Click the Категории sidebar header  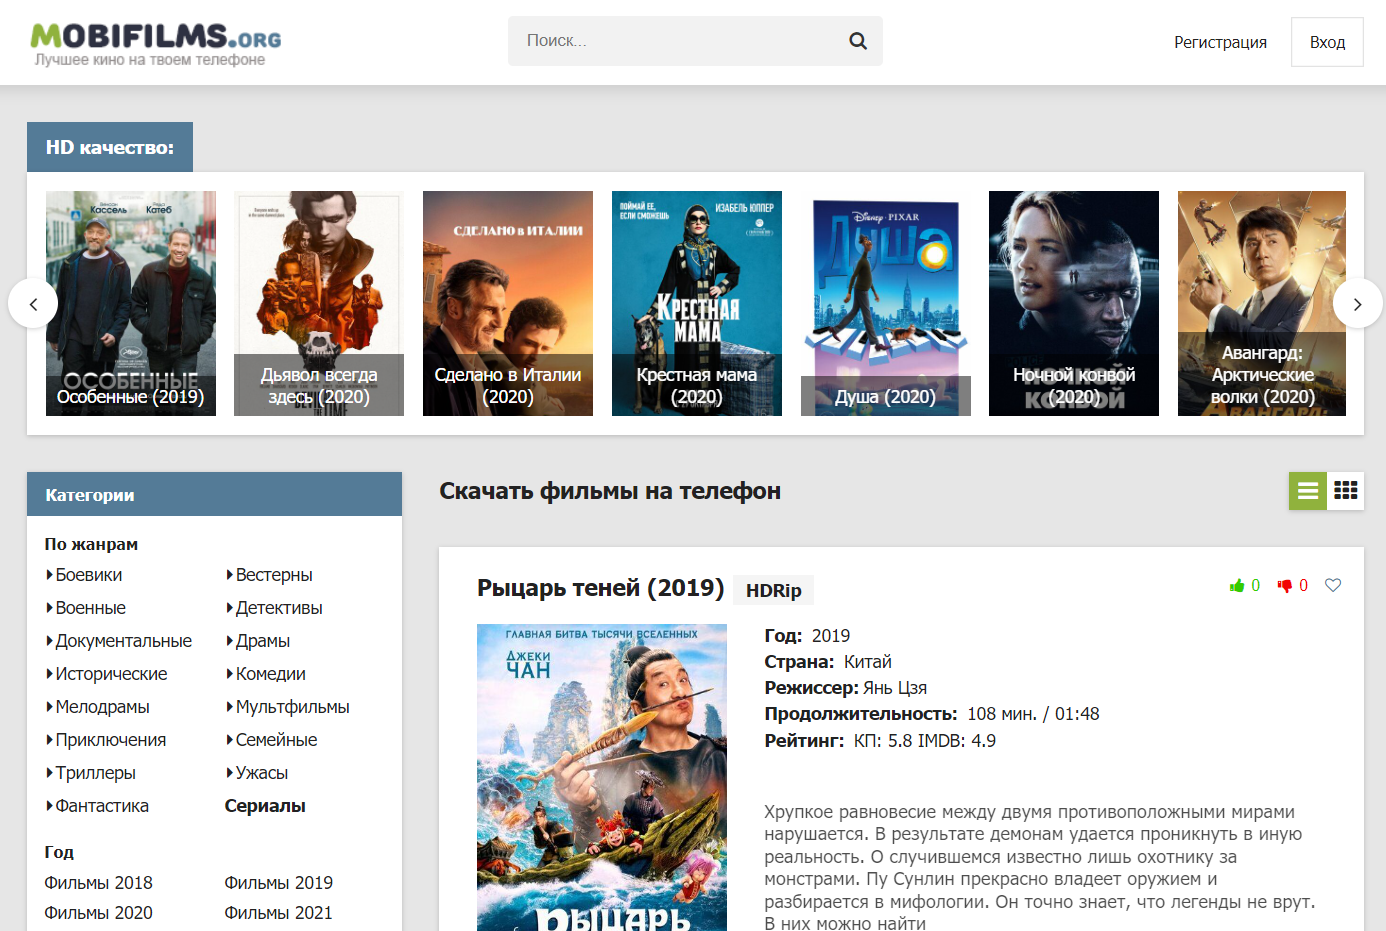point(214,494)
